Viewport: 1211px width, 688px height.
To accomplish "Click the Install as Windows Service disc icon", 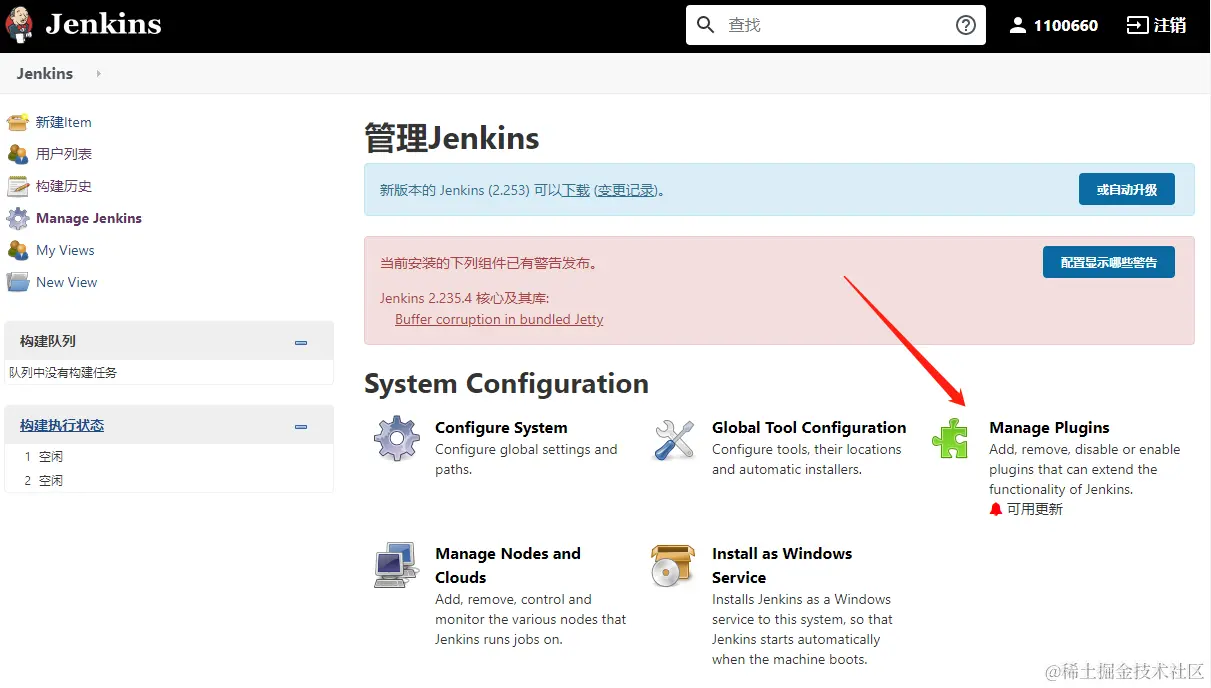I will coord(673,565).
